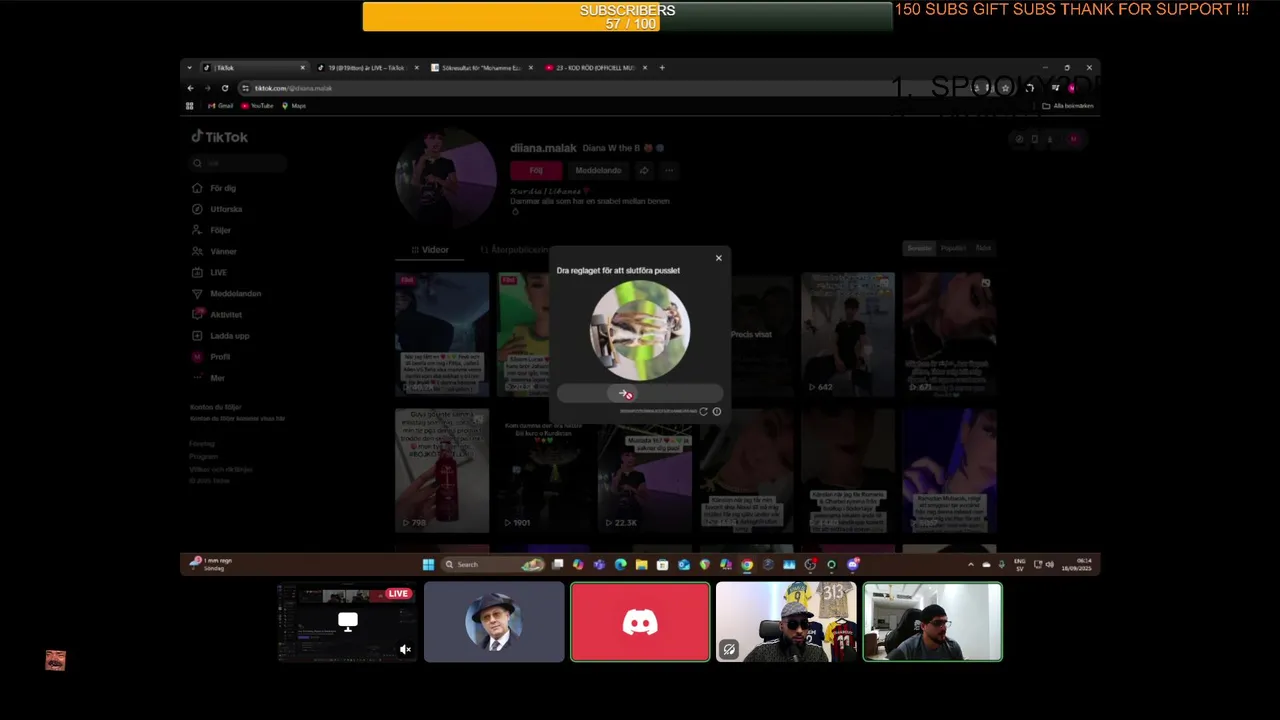Open the video with 798 views
This screenshot has height=720, width=1280.
click(442, 470)
